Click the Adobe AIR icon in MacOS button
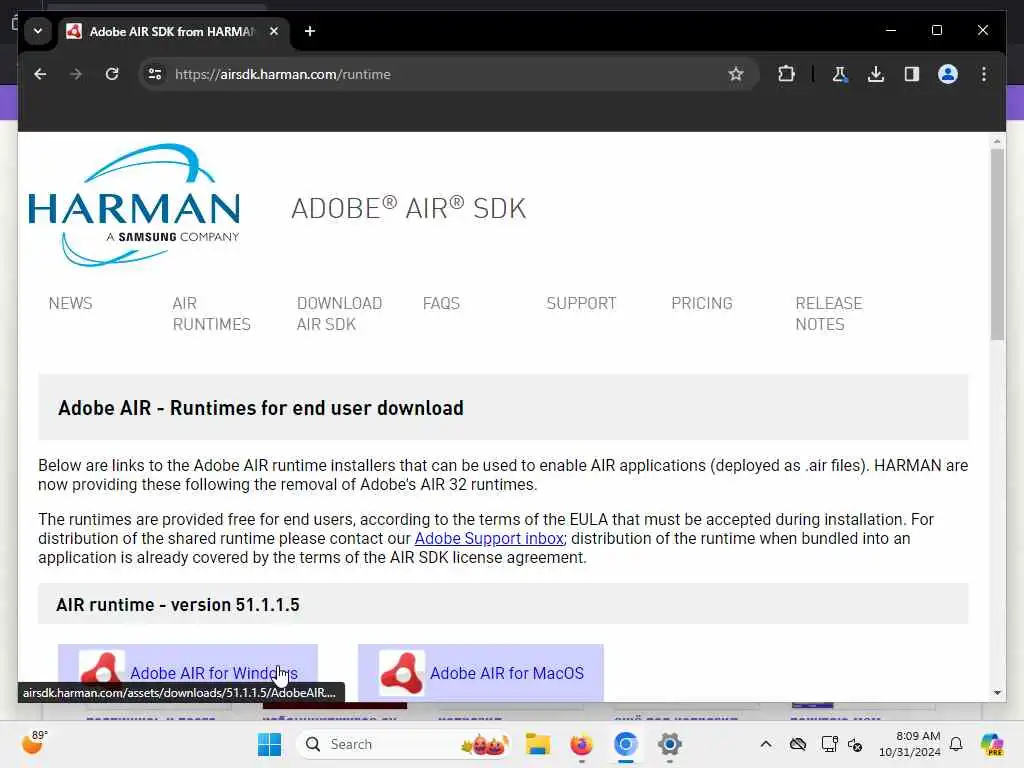 click(402, 673)
